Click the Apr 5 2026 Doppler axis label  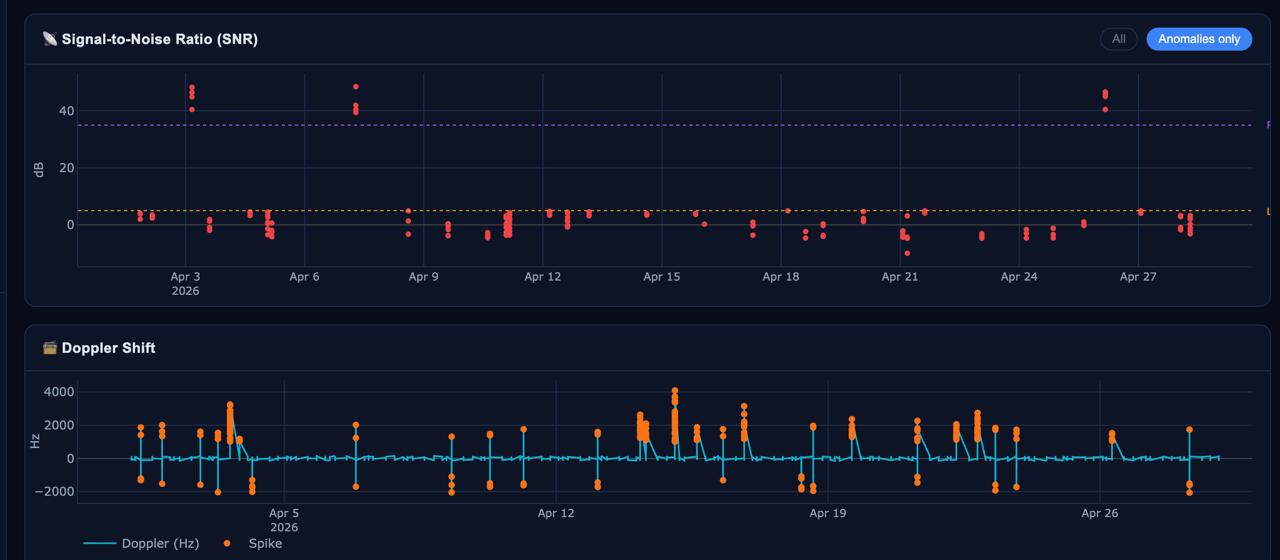pyautogui.click(x=284, y=520)
